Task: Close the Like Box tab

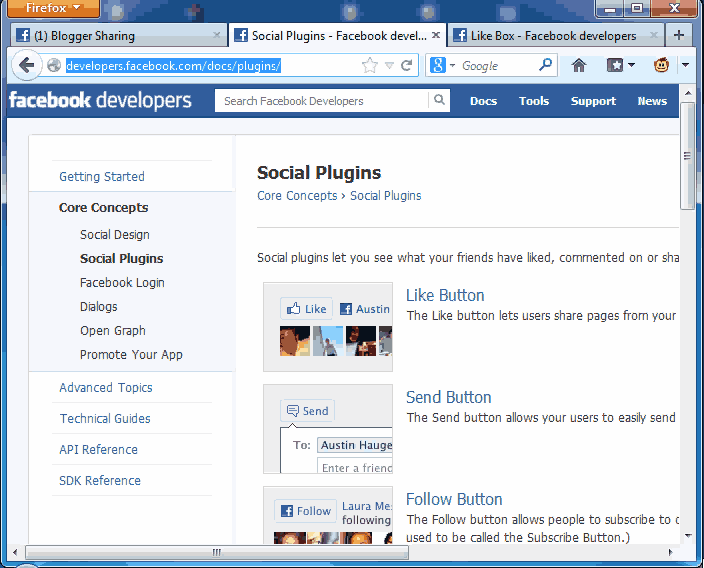Action: pos(654,35)
